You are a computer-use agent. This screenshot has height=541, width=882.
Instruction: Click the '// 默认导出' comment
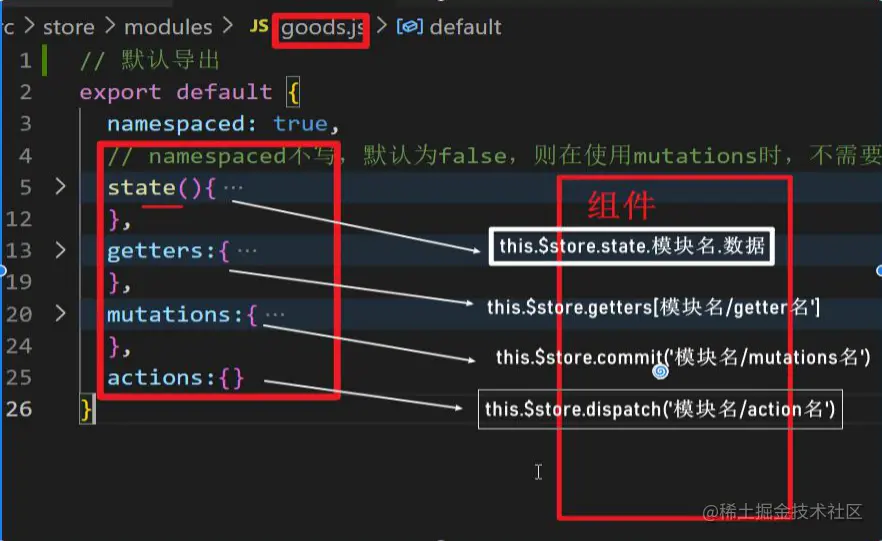(x=149, y=60)
